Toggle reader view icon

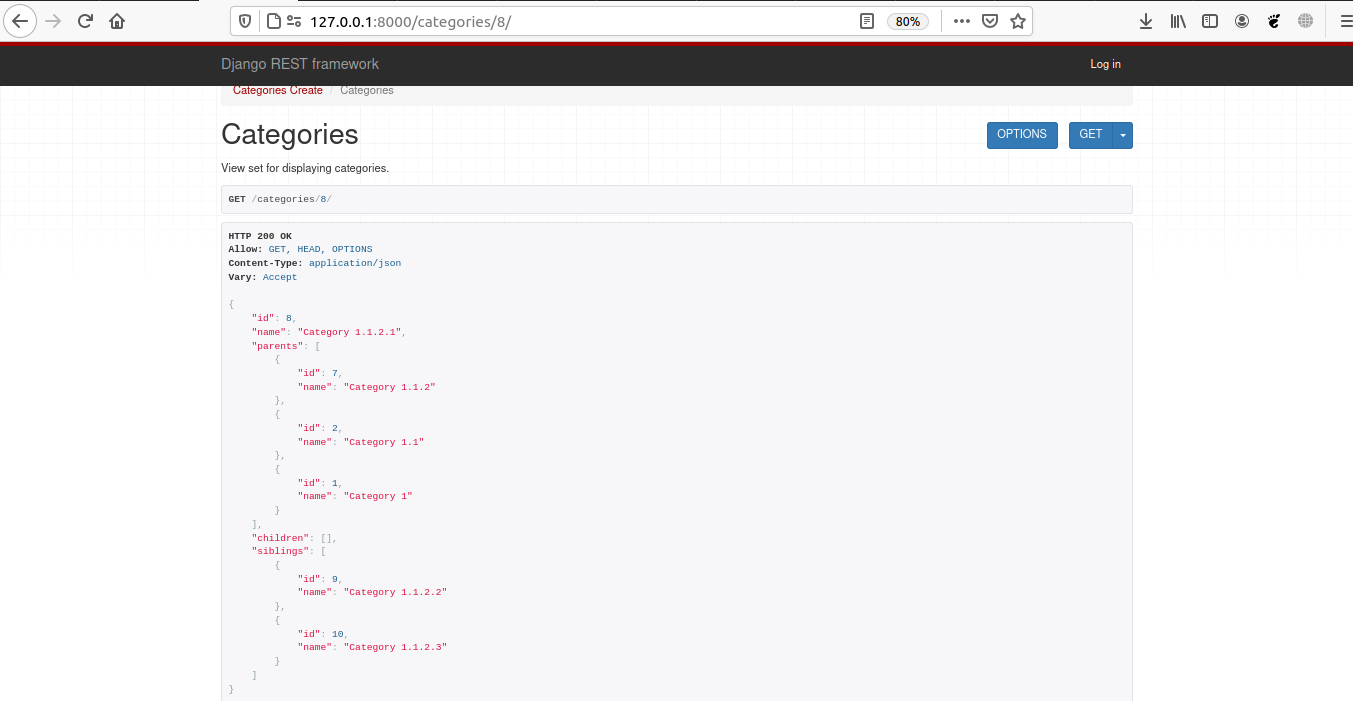point(867,21)
